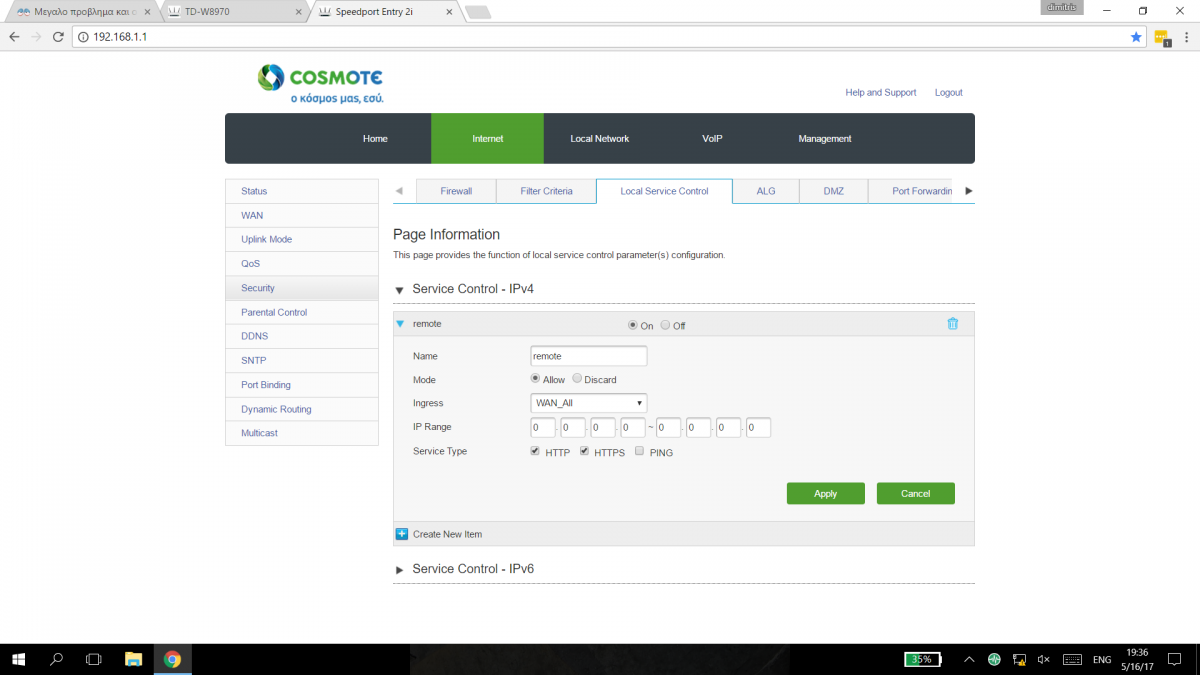Open Task View on the taskbar
Image resolution: width=1200 pixels, height=675 pixels.
pyautogui.click(x=94, y=660)
